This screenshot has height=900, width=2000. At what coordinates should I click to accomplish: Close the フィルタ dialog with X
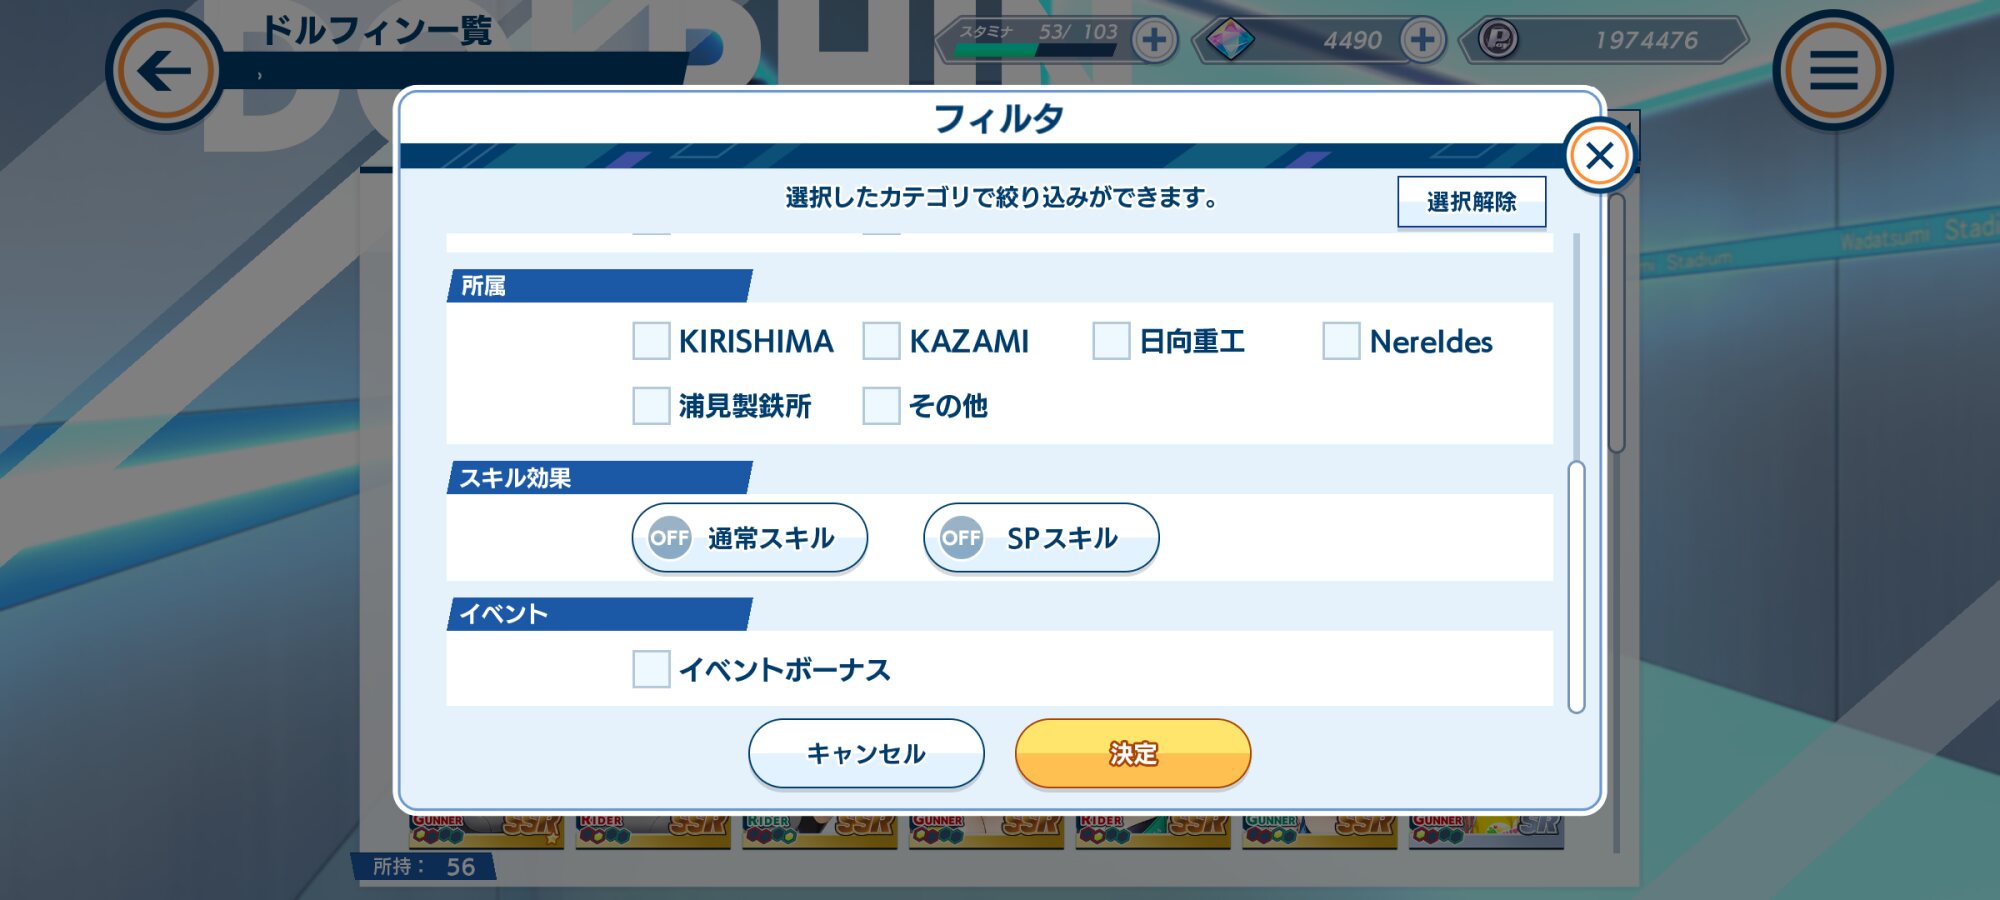1600,156
